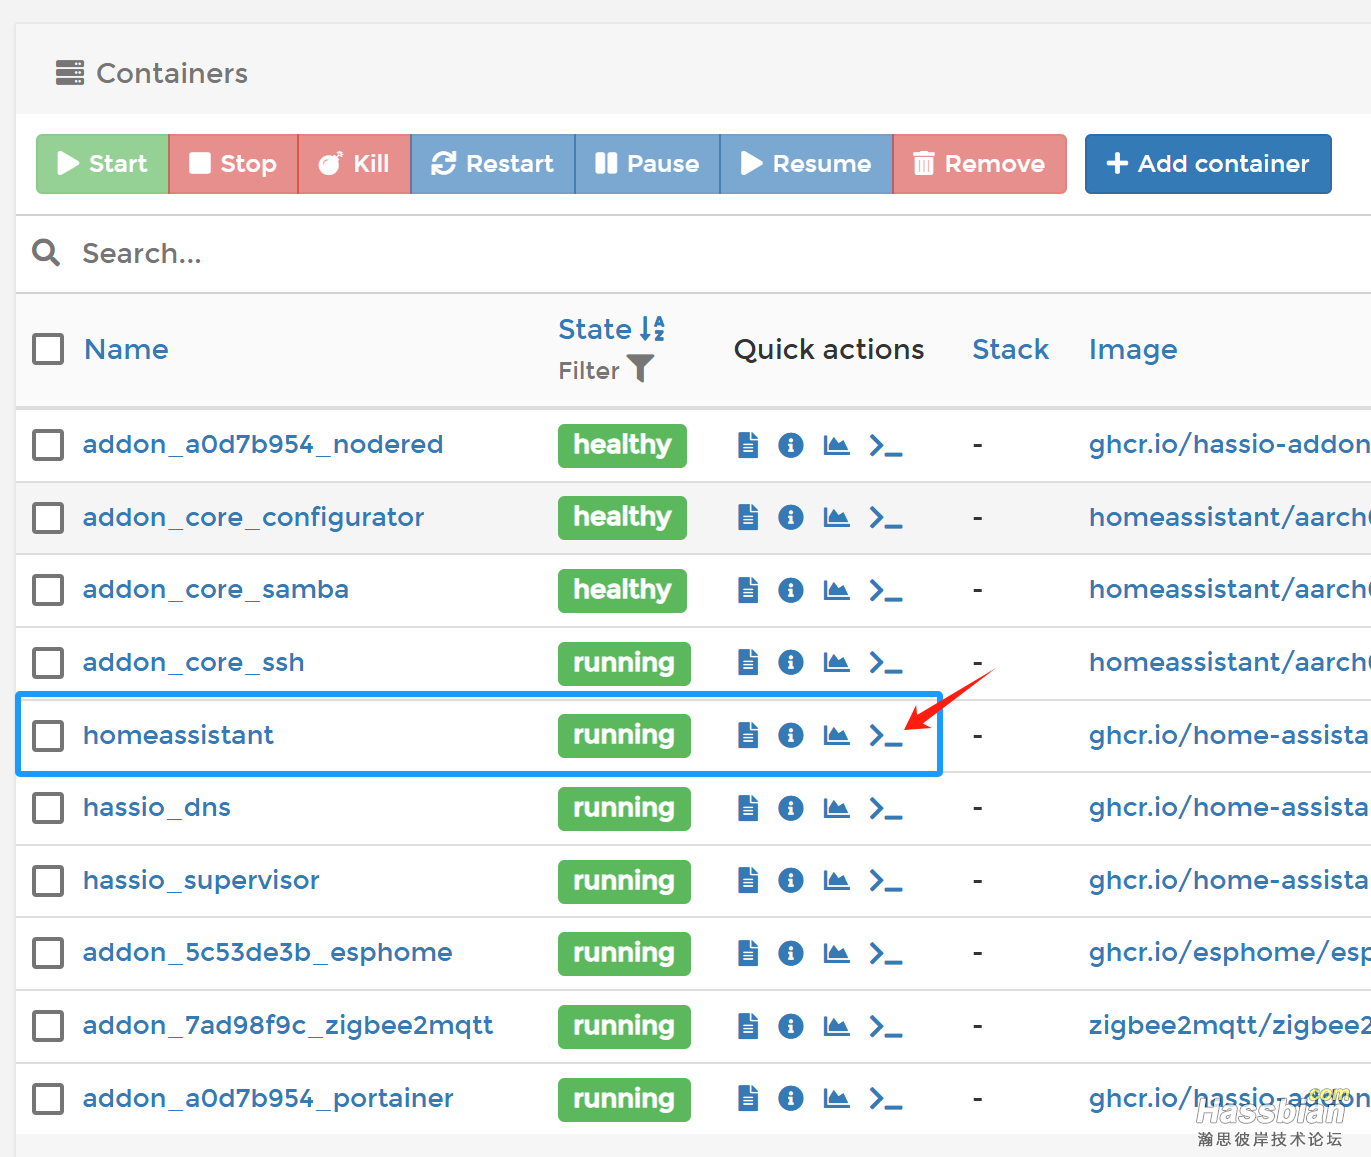
Task: Check the addon_core_configurator checkbox
Action: click(48, 517)
